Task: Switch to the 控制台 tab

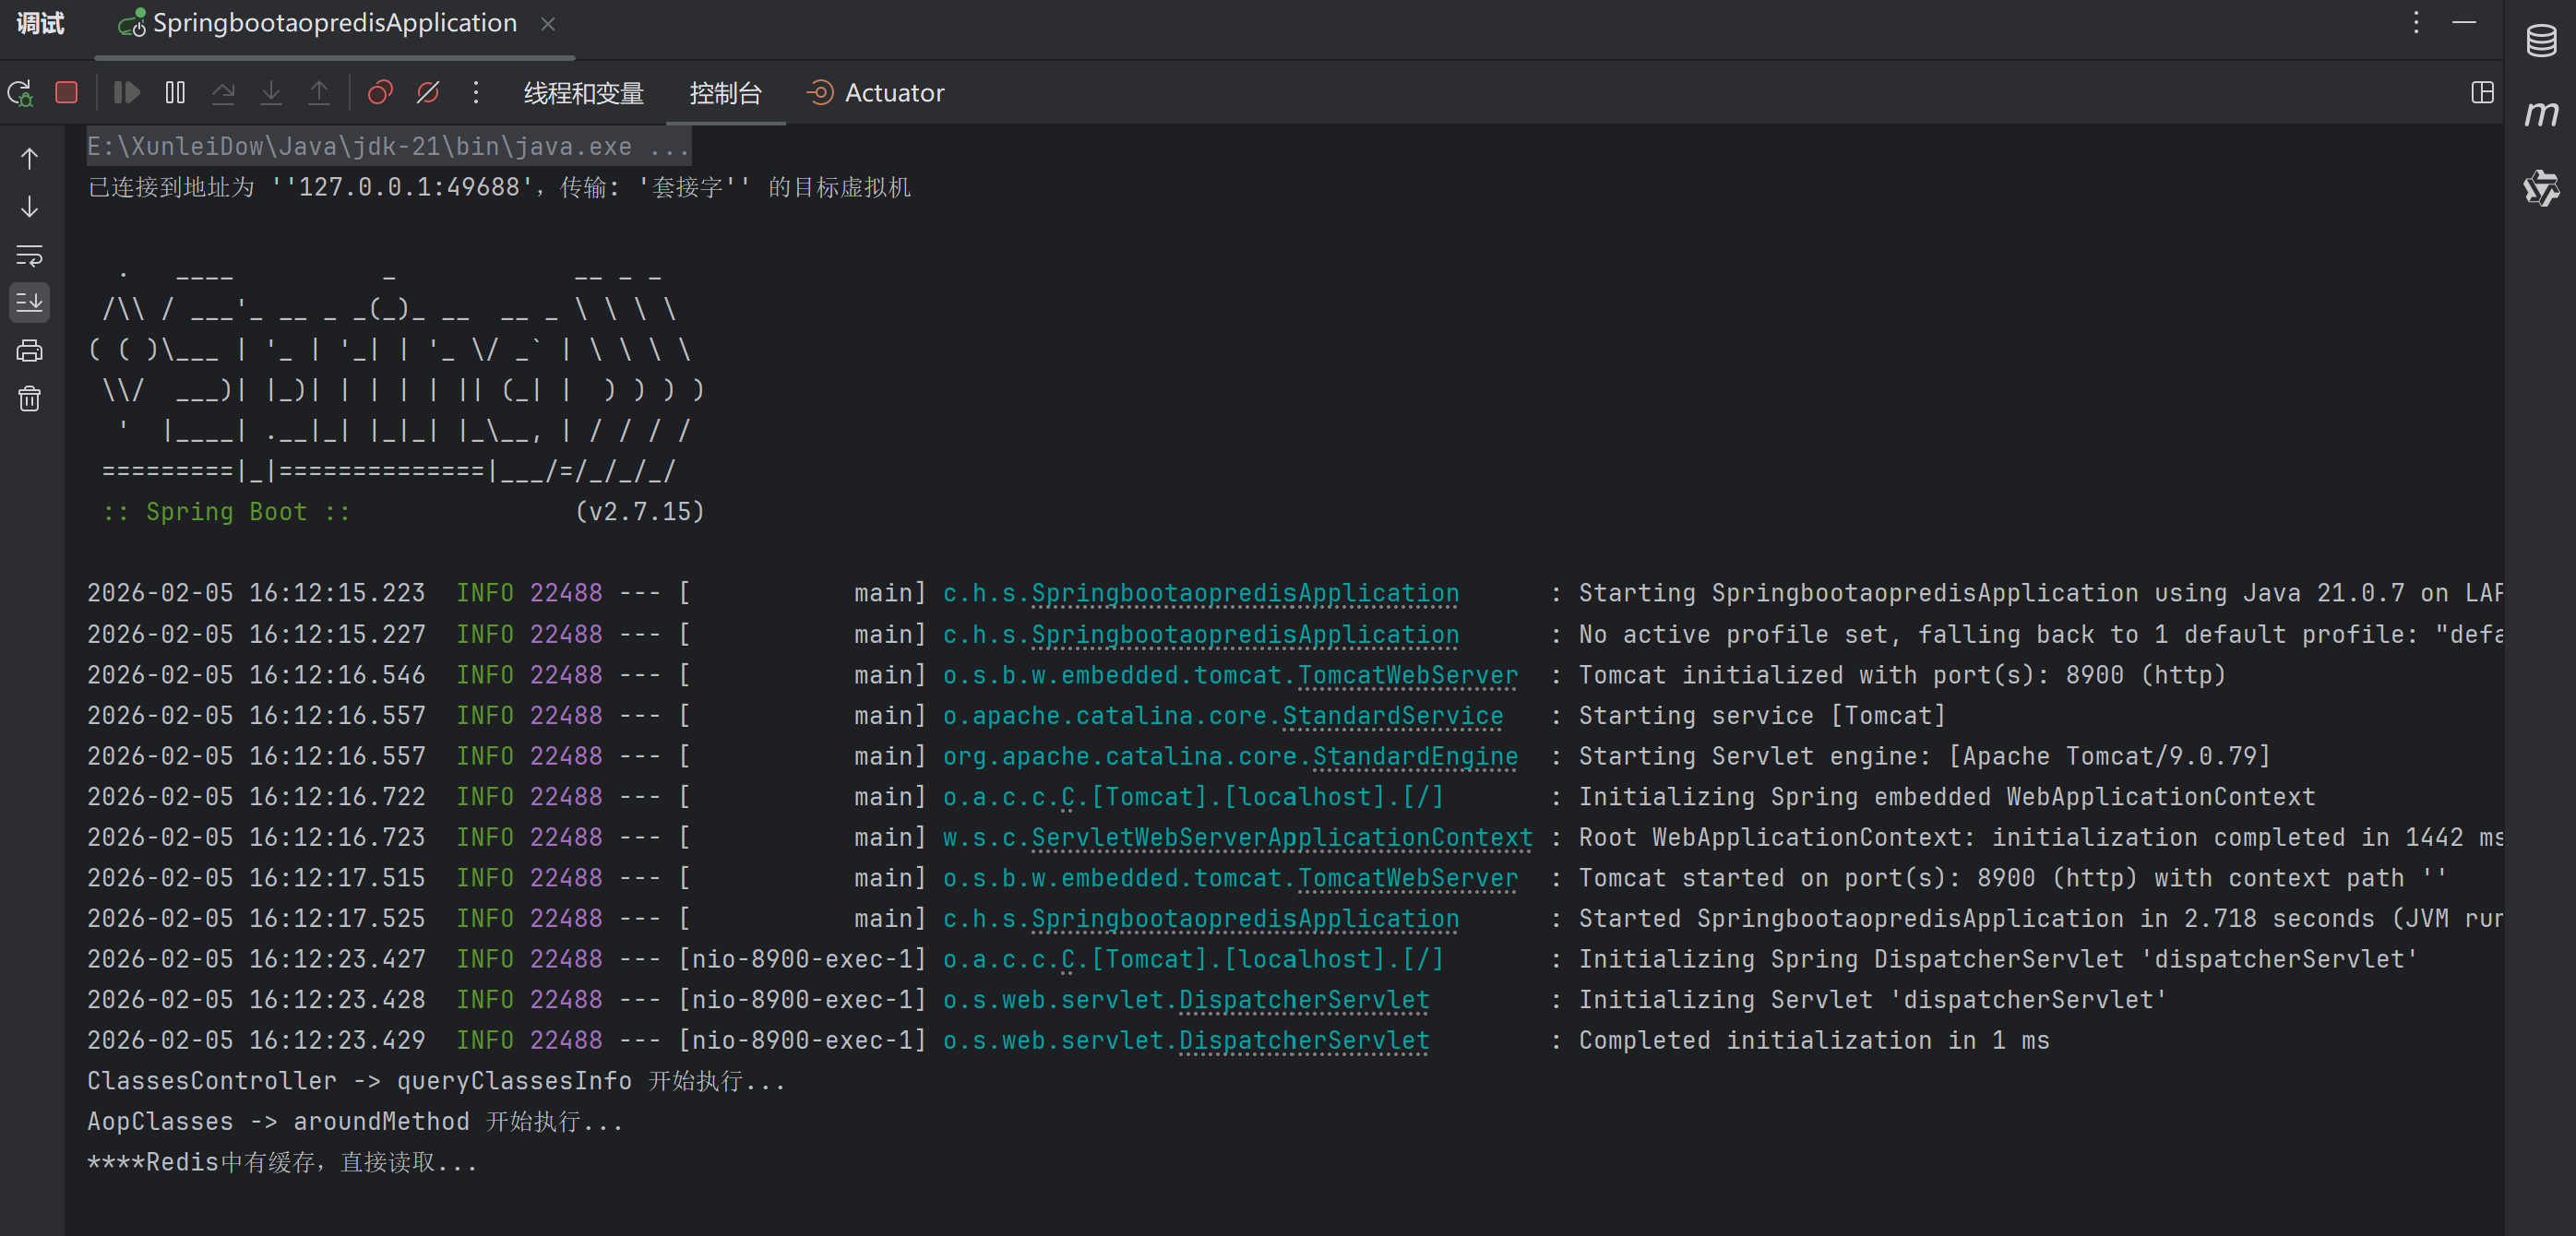Action: 726,93
